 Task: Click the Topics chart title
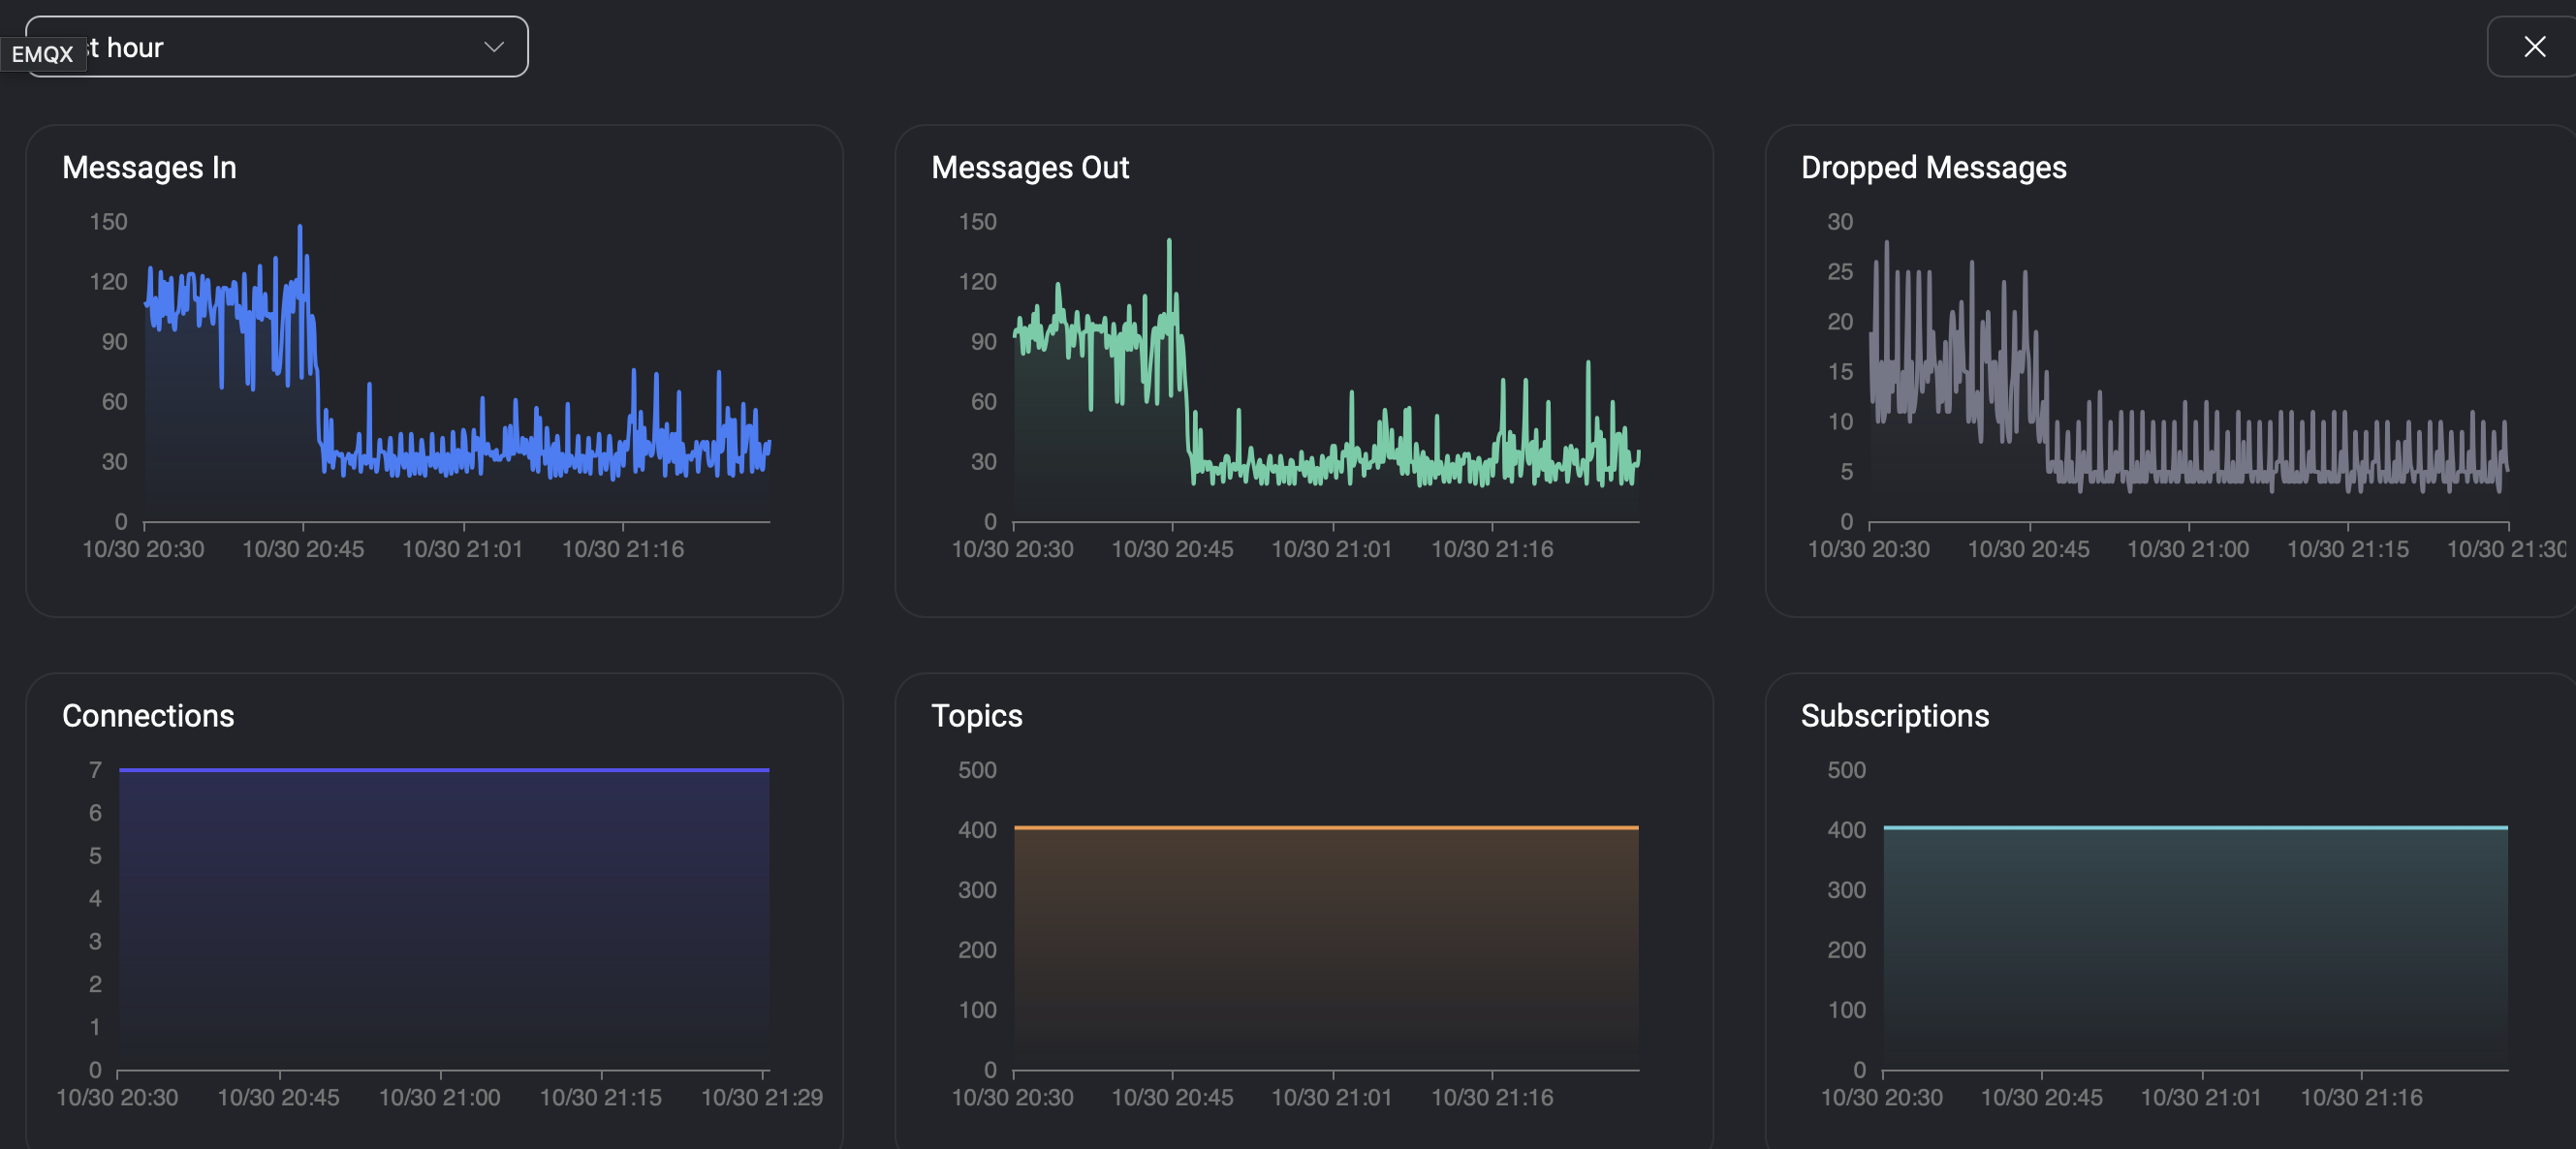tap(976, 715)
